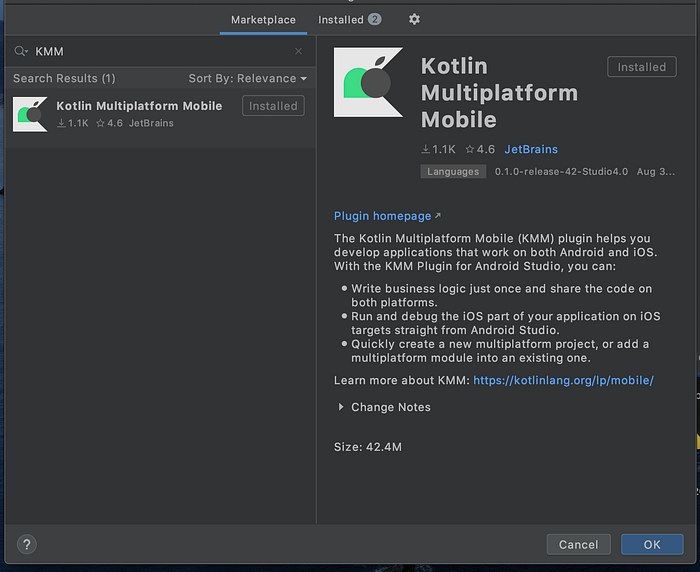Switch to the Marketplace tab
The height and width of the screenshot is (572, 700).
[x=263, y=20]
